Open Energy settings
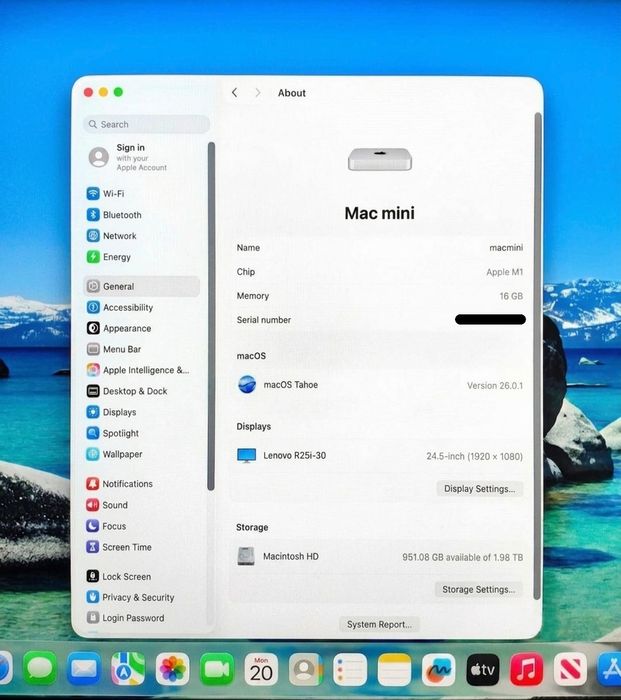The width and height of the screenshot is (621, 700). pos(108,257)
